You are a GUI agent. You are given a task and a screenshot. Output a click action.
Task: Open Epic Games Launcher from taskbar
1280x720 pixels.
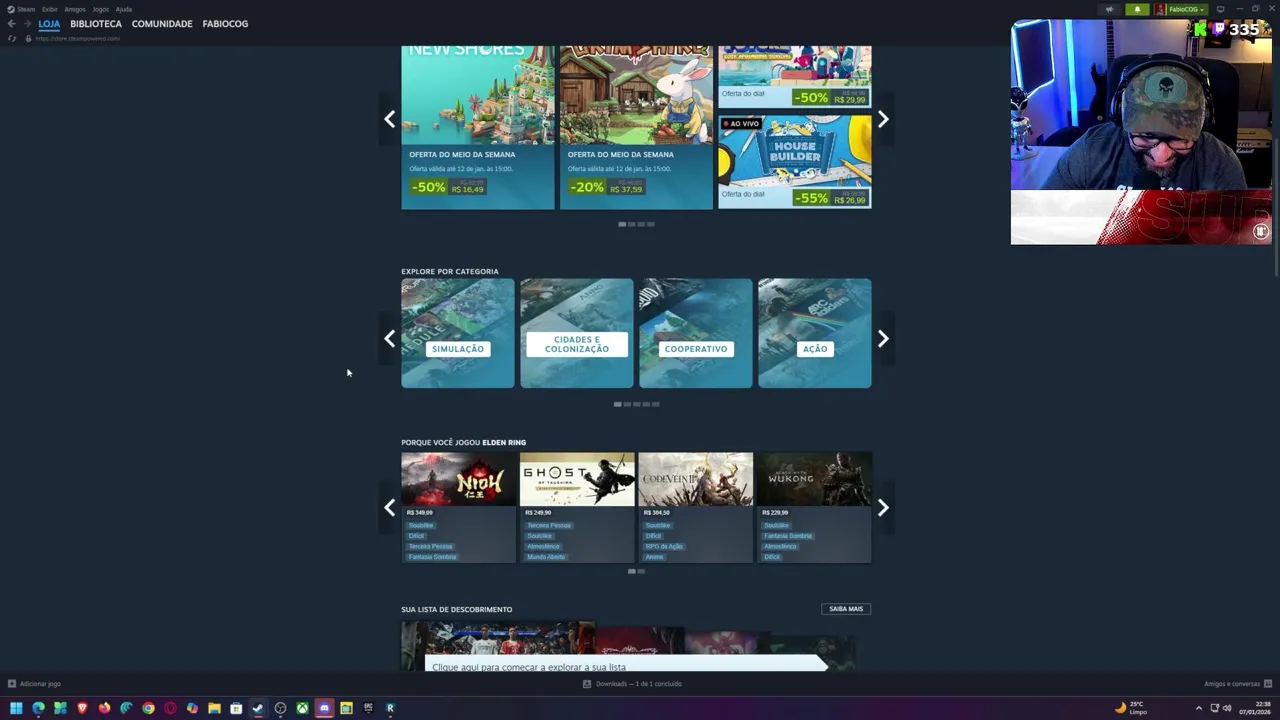point(368,708)
